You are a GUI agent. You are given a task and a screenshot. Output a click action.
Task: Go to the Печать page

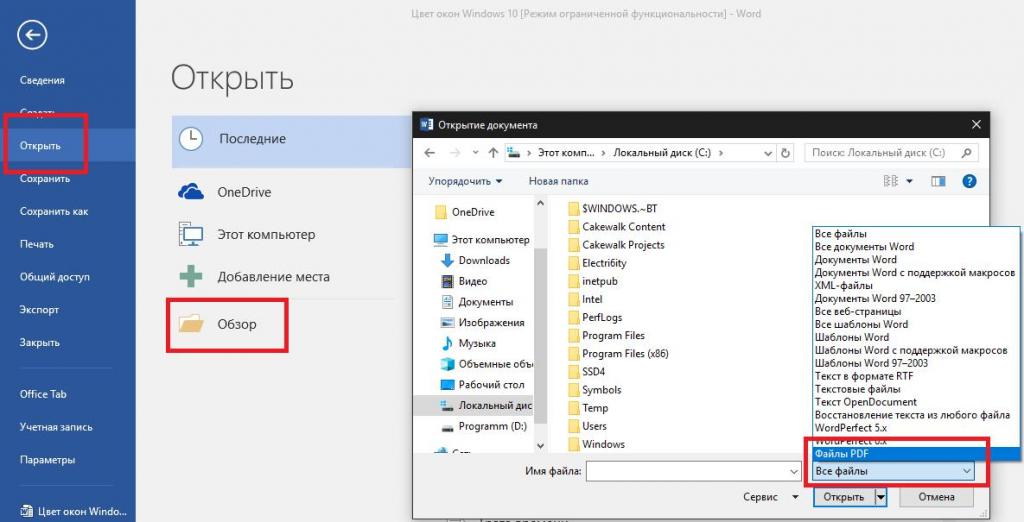click(x=37, y=244)
